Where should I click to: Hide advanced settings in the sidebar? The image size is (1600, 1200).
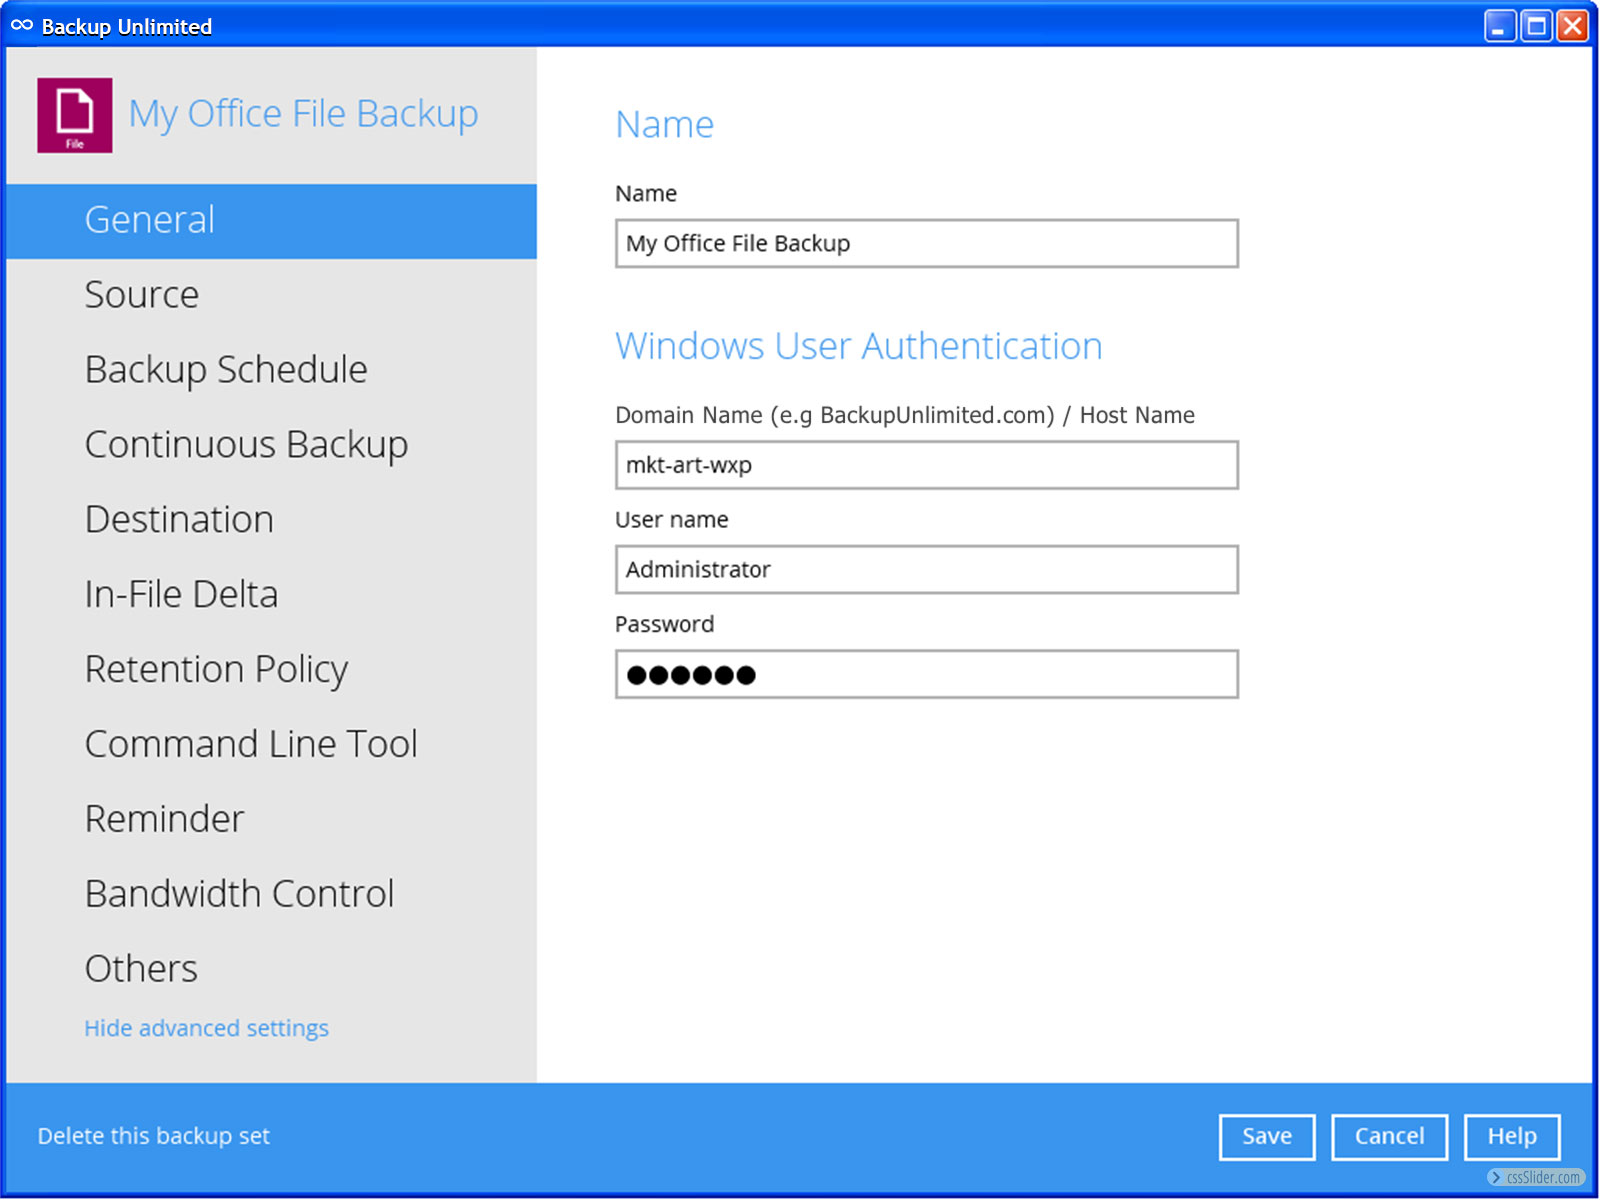[206, 1028]
